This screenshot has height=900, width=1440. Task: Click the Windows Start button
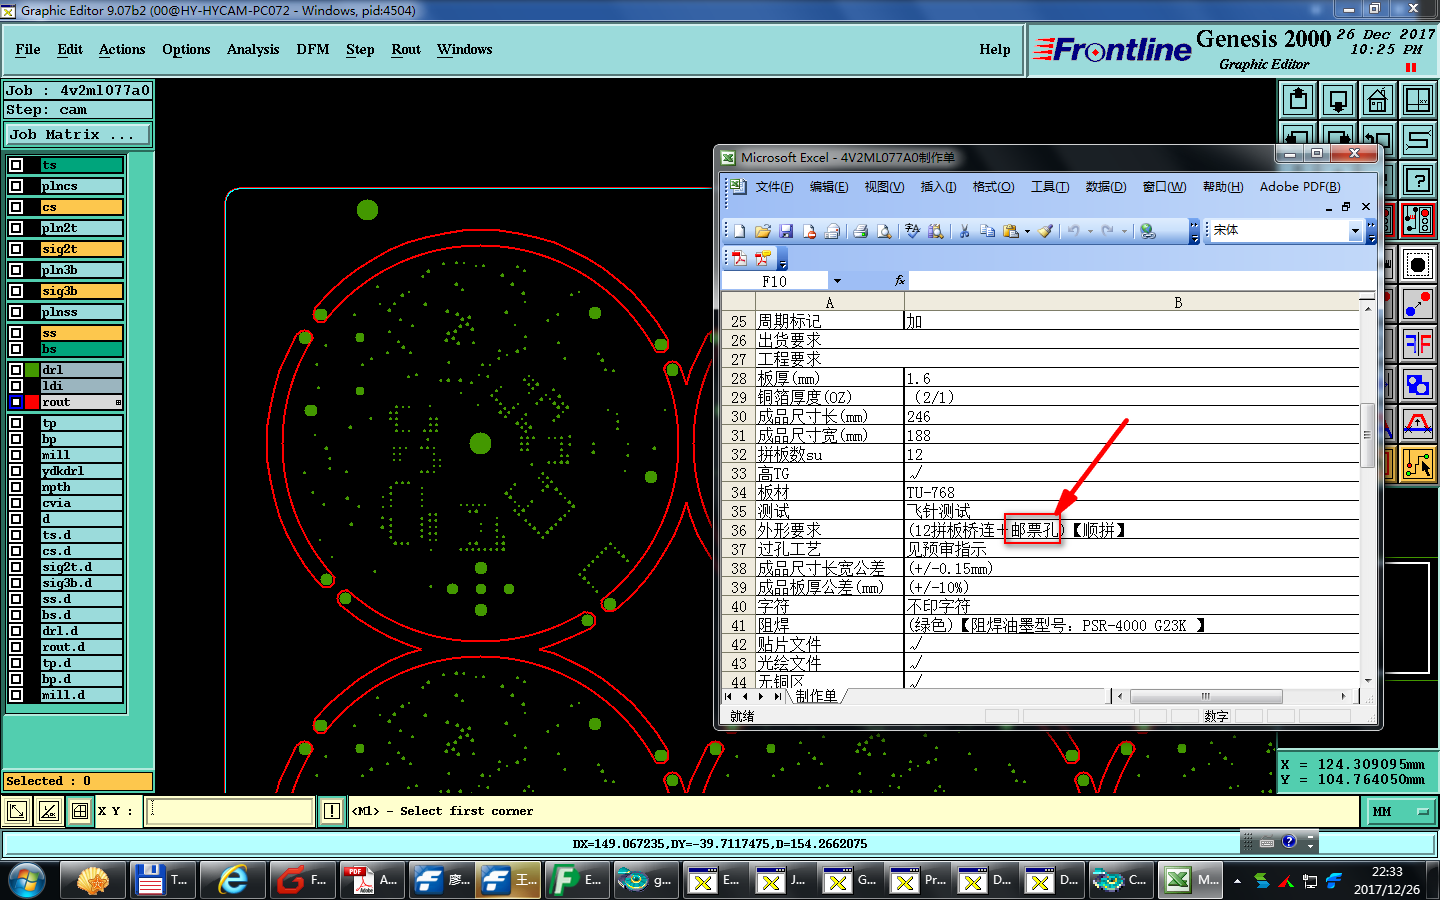click(27, 881)
